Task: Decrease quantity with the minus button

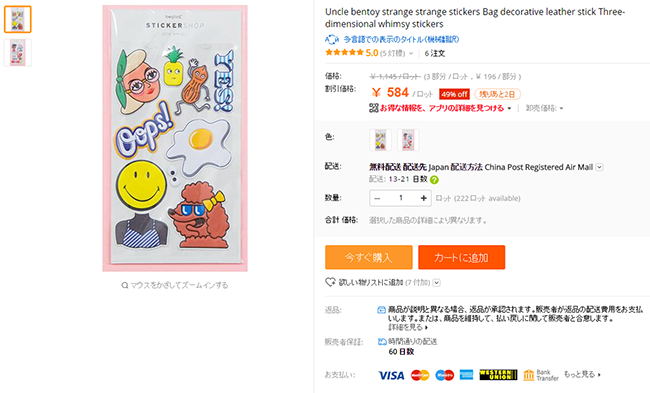Action: pos(377,198)
